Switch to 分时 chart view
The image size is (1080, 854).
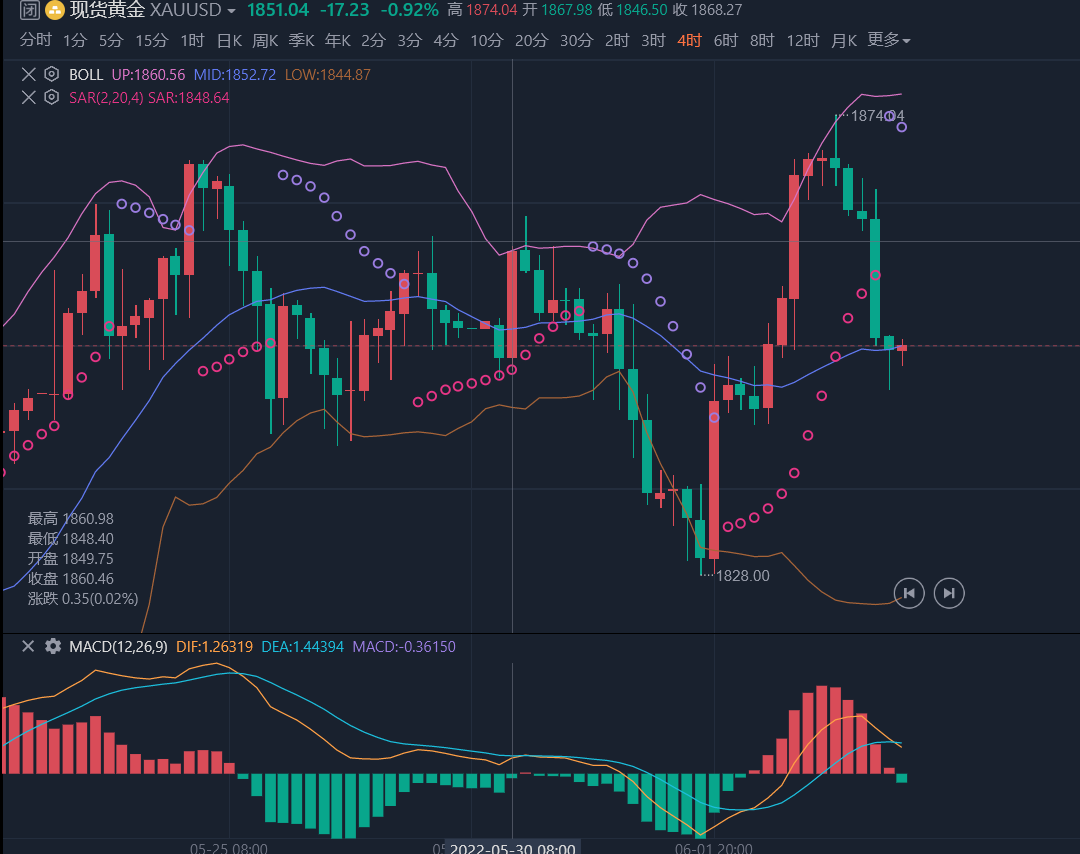click(x=36, y=40)
